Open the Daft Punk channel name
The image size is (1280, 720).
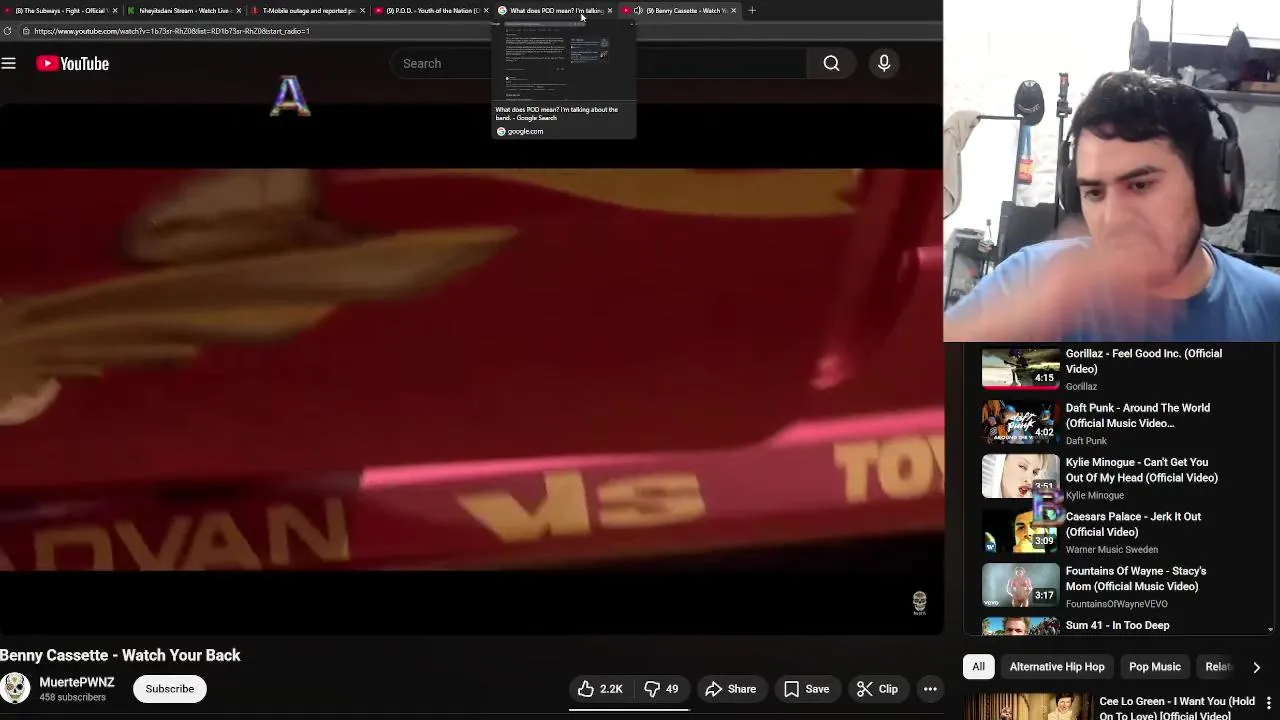point(1086,441)
